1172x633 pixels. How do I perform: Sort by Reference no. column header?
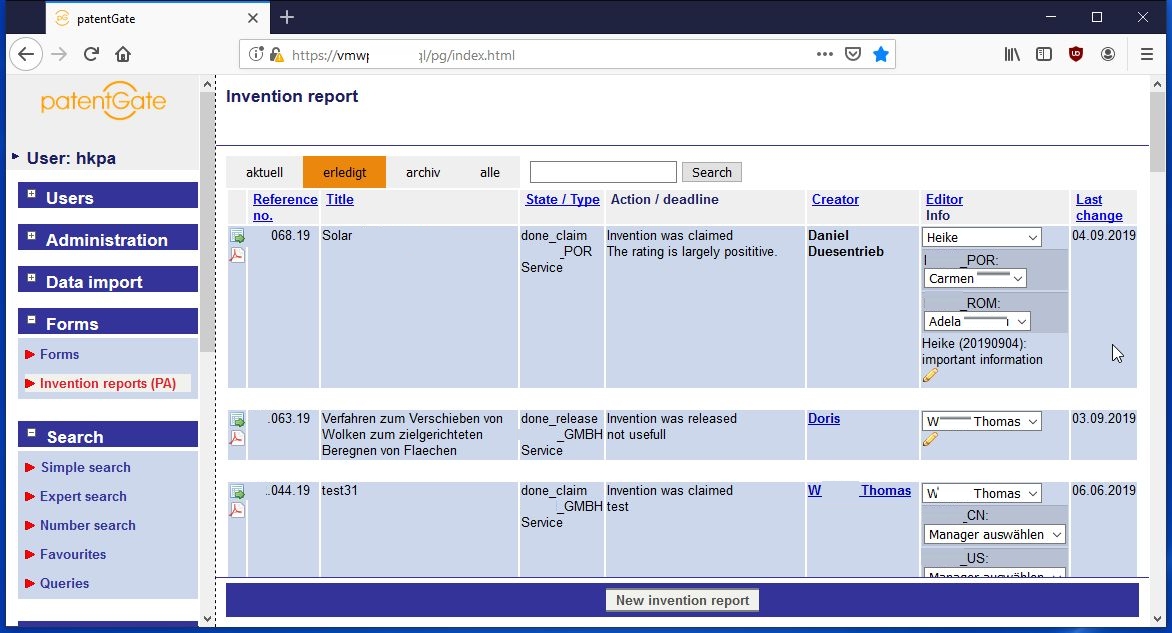(x=285, y=207)
